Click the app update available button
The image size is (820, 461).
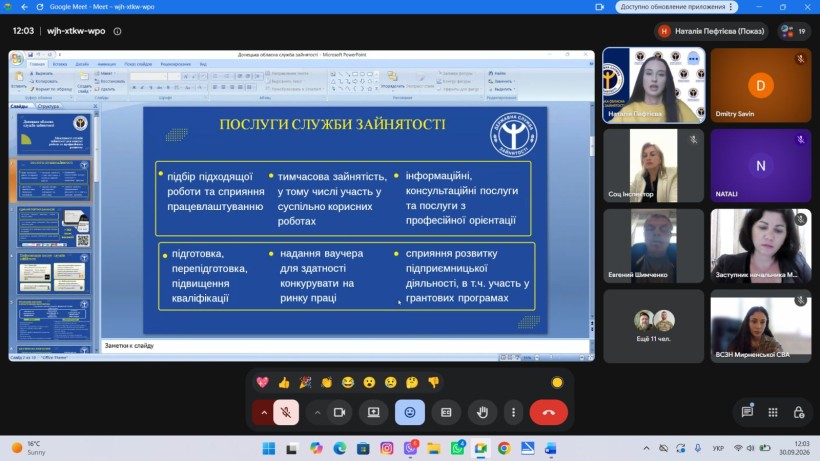pos(676,7)
